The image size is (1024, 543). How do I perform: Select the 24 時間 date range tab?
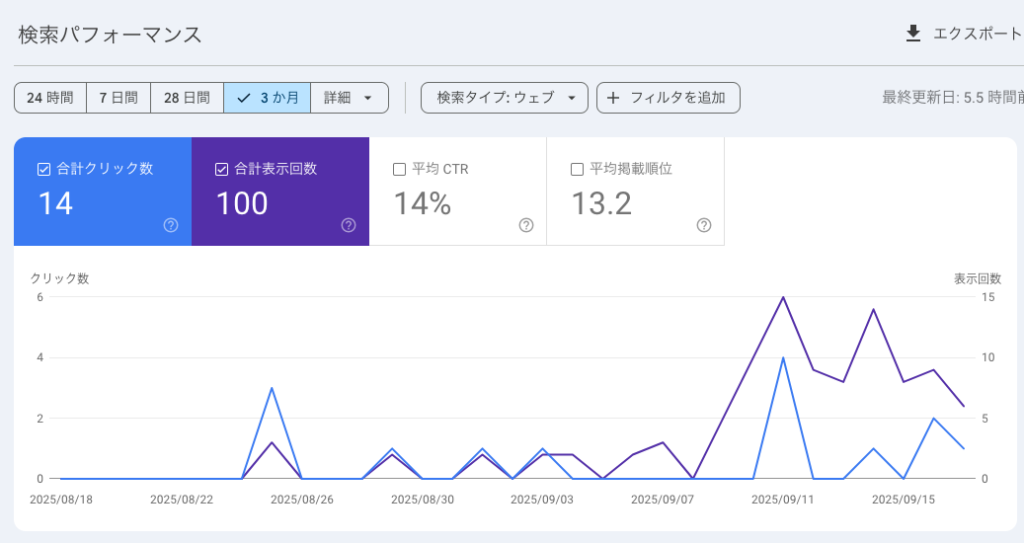[50, 98]
